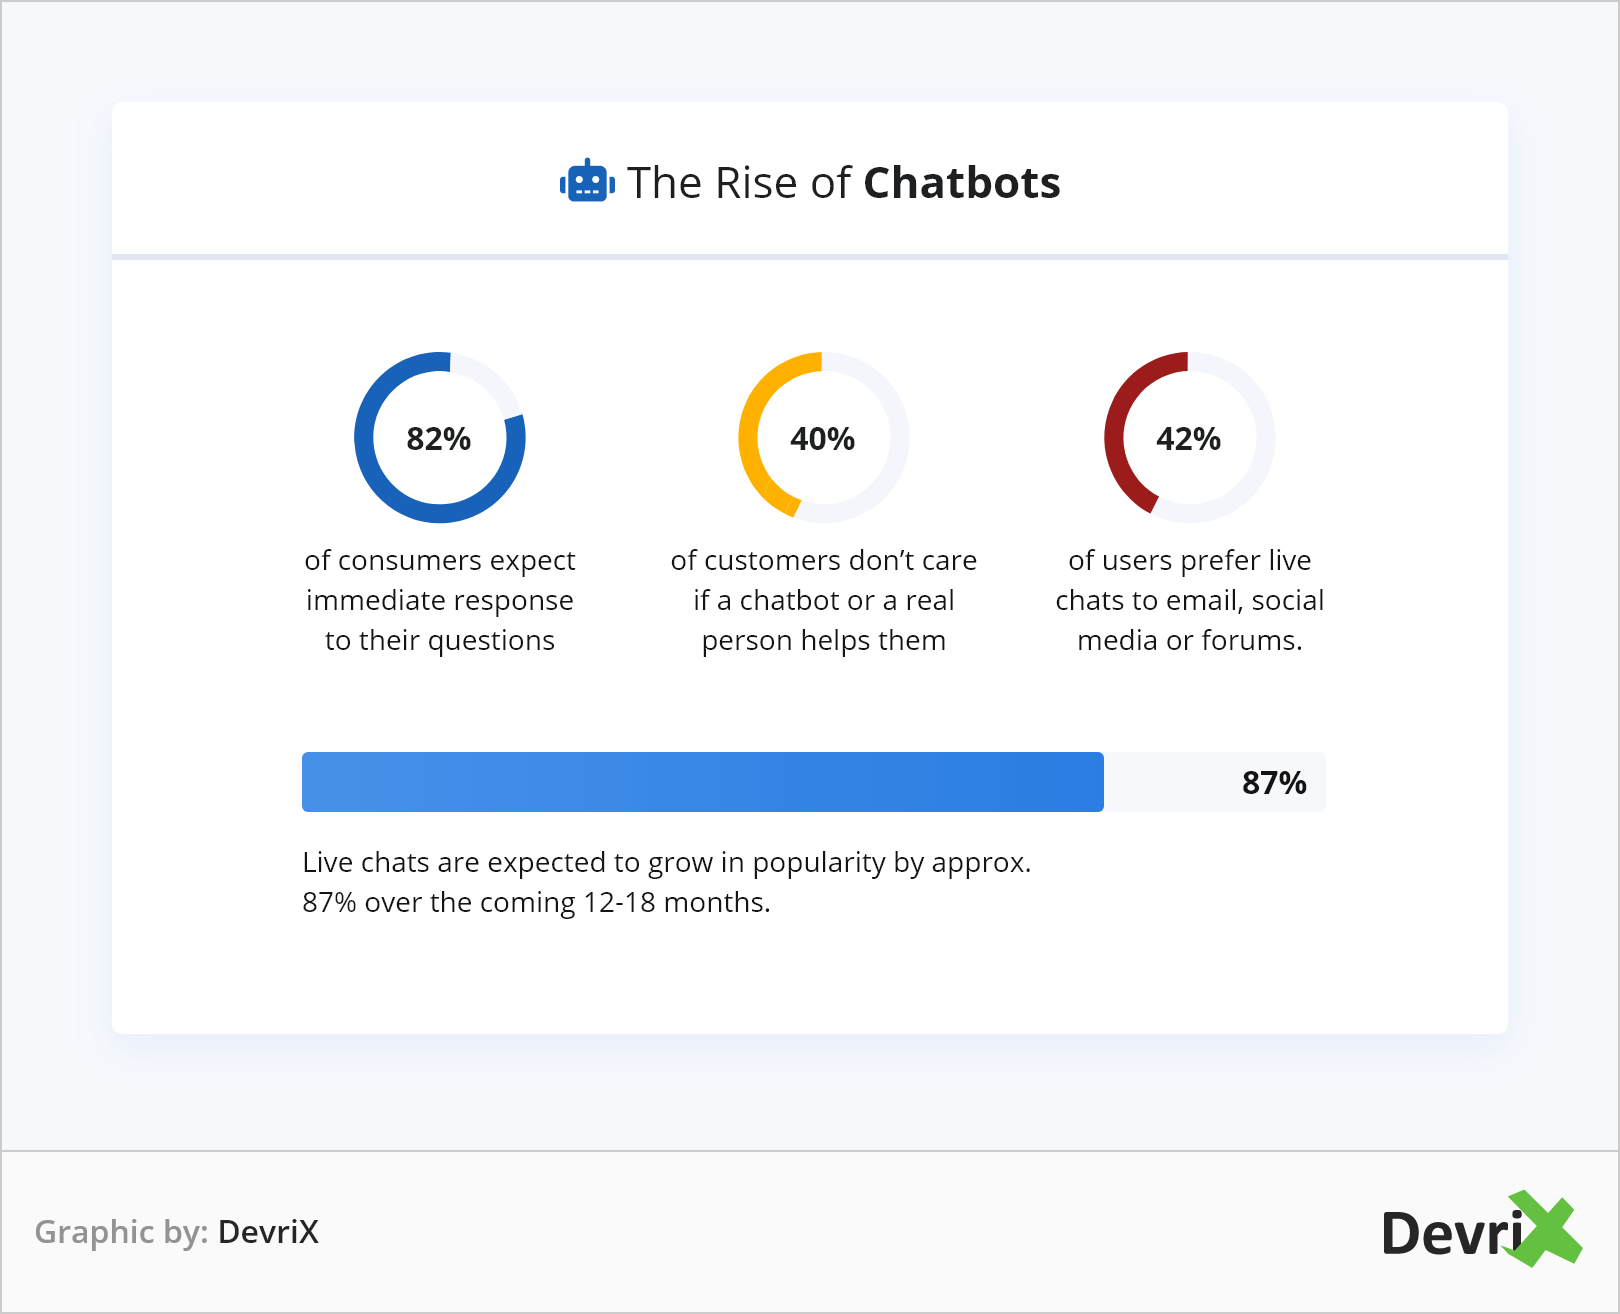Click the 'Live chats are expected to grow' line

pos(666,862)
